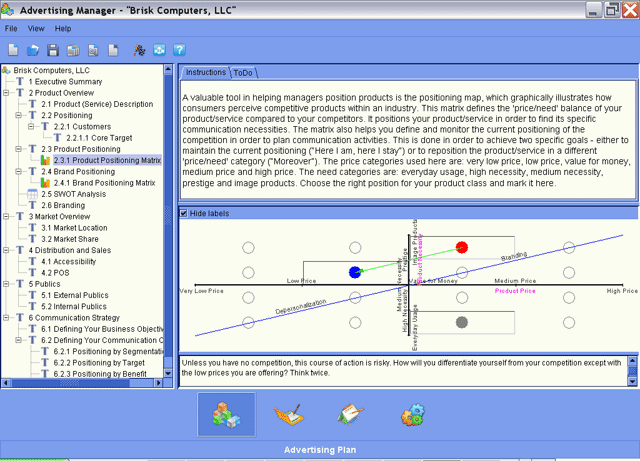
Task: Select empty circle directly above the gray dot
Action: point(462,298)
